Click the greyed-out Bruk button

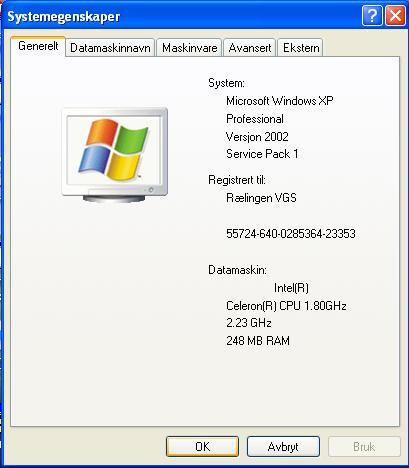click(x=364, y=447)
